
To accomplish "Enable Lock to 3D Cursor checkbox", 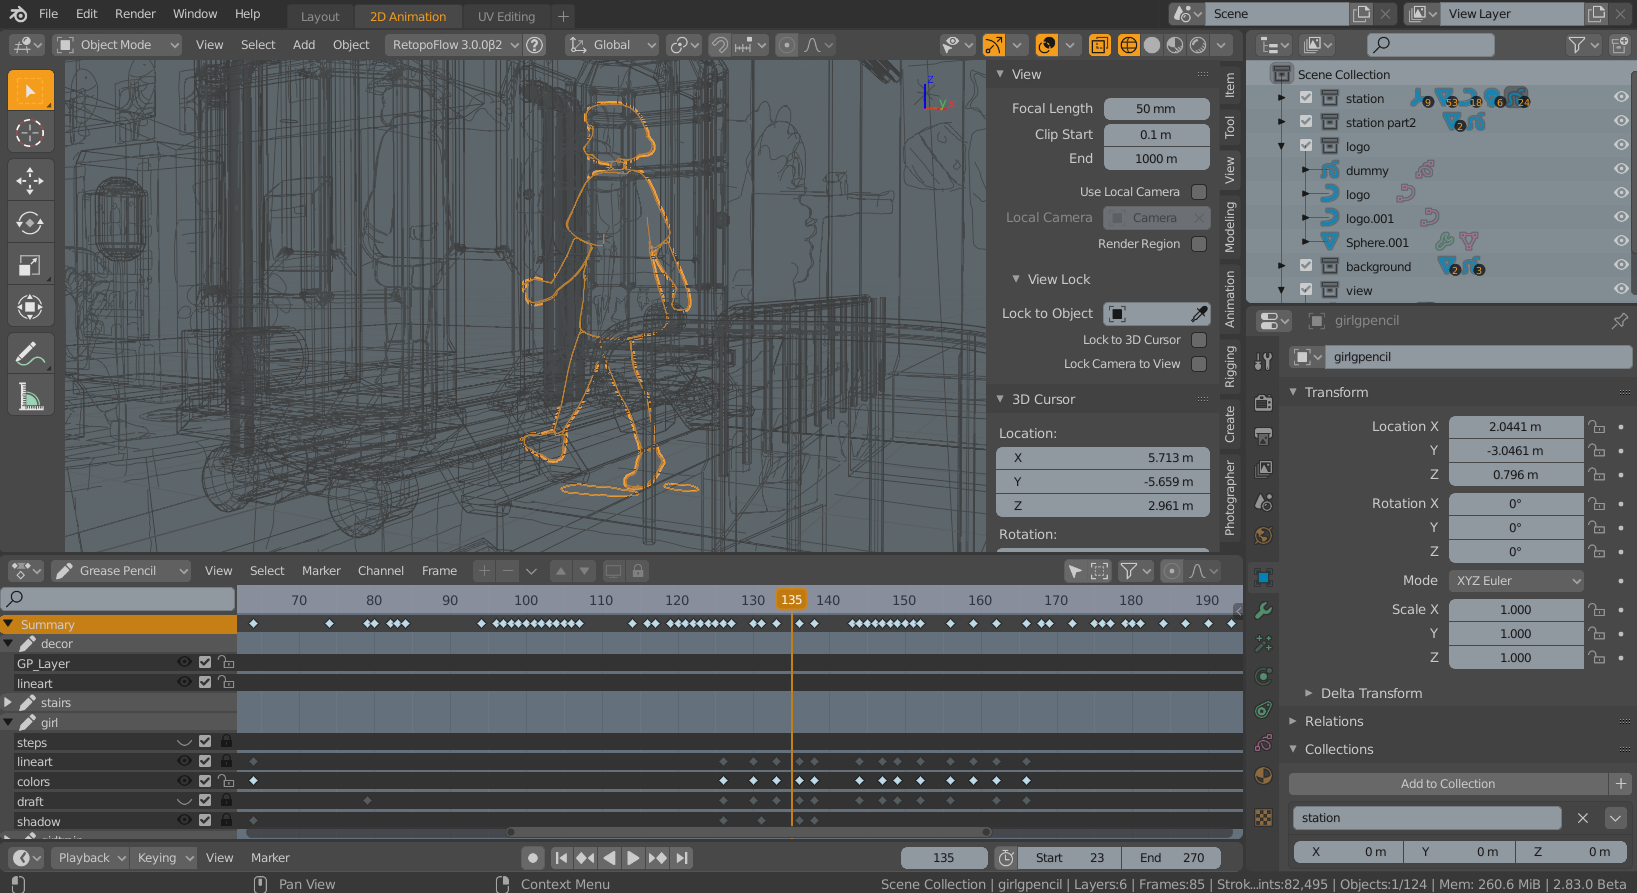I will (x=1199, y=340).
